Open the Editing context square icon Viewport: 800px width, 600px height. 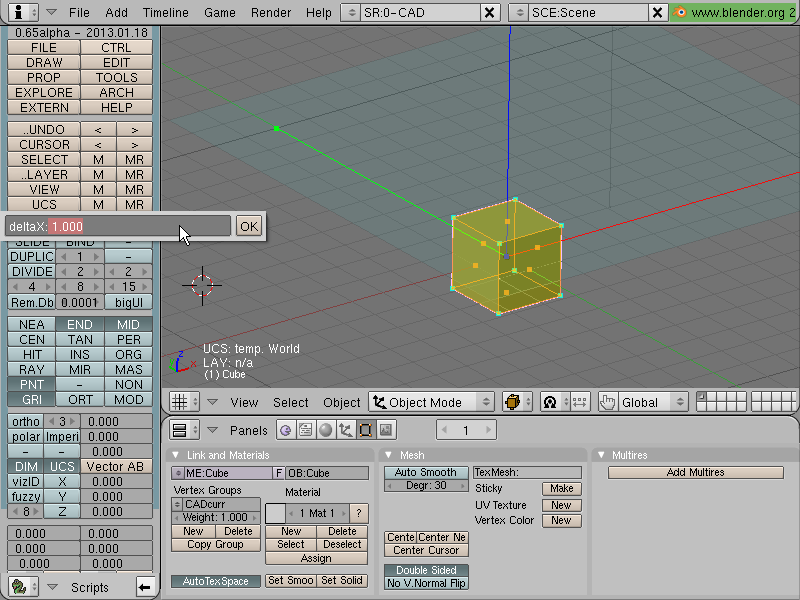(365, 430)
